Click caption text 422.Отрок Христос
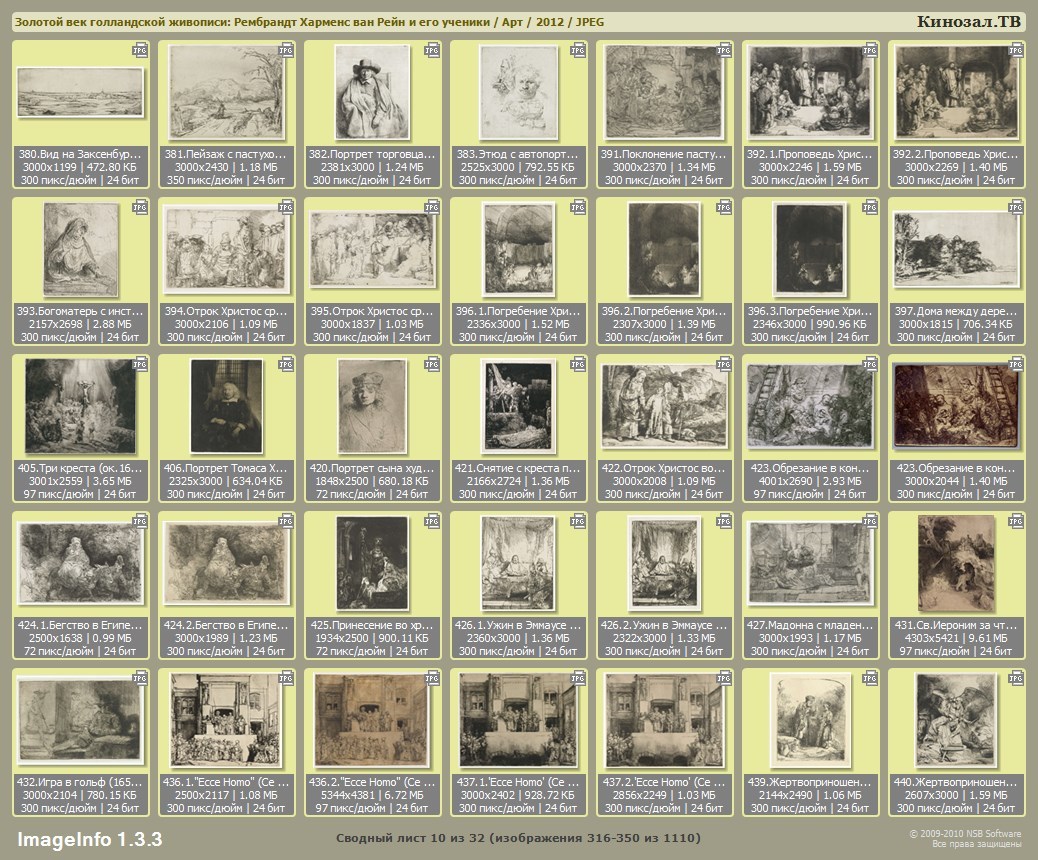Image resolution: width=1038 pixels, height=860 pixels. [665, 468]
